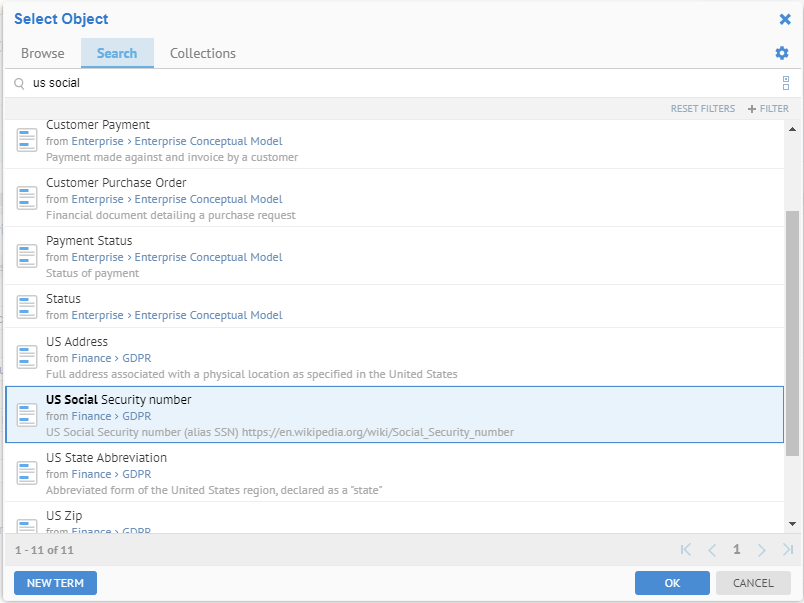This screenshot has width=804, height=603.
Task: Click in the search field containing 'us social'
Action: click(x=400, y=83)
